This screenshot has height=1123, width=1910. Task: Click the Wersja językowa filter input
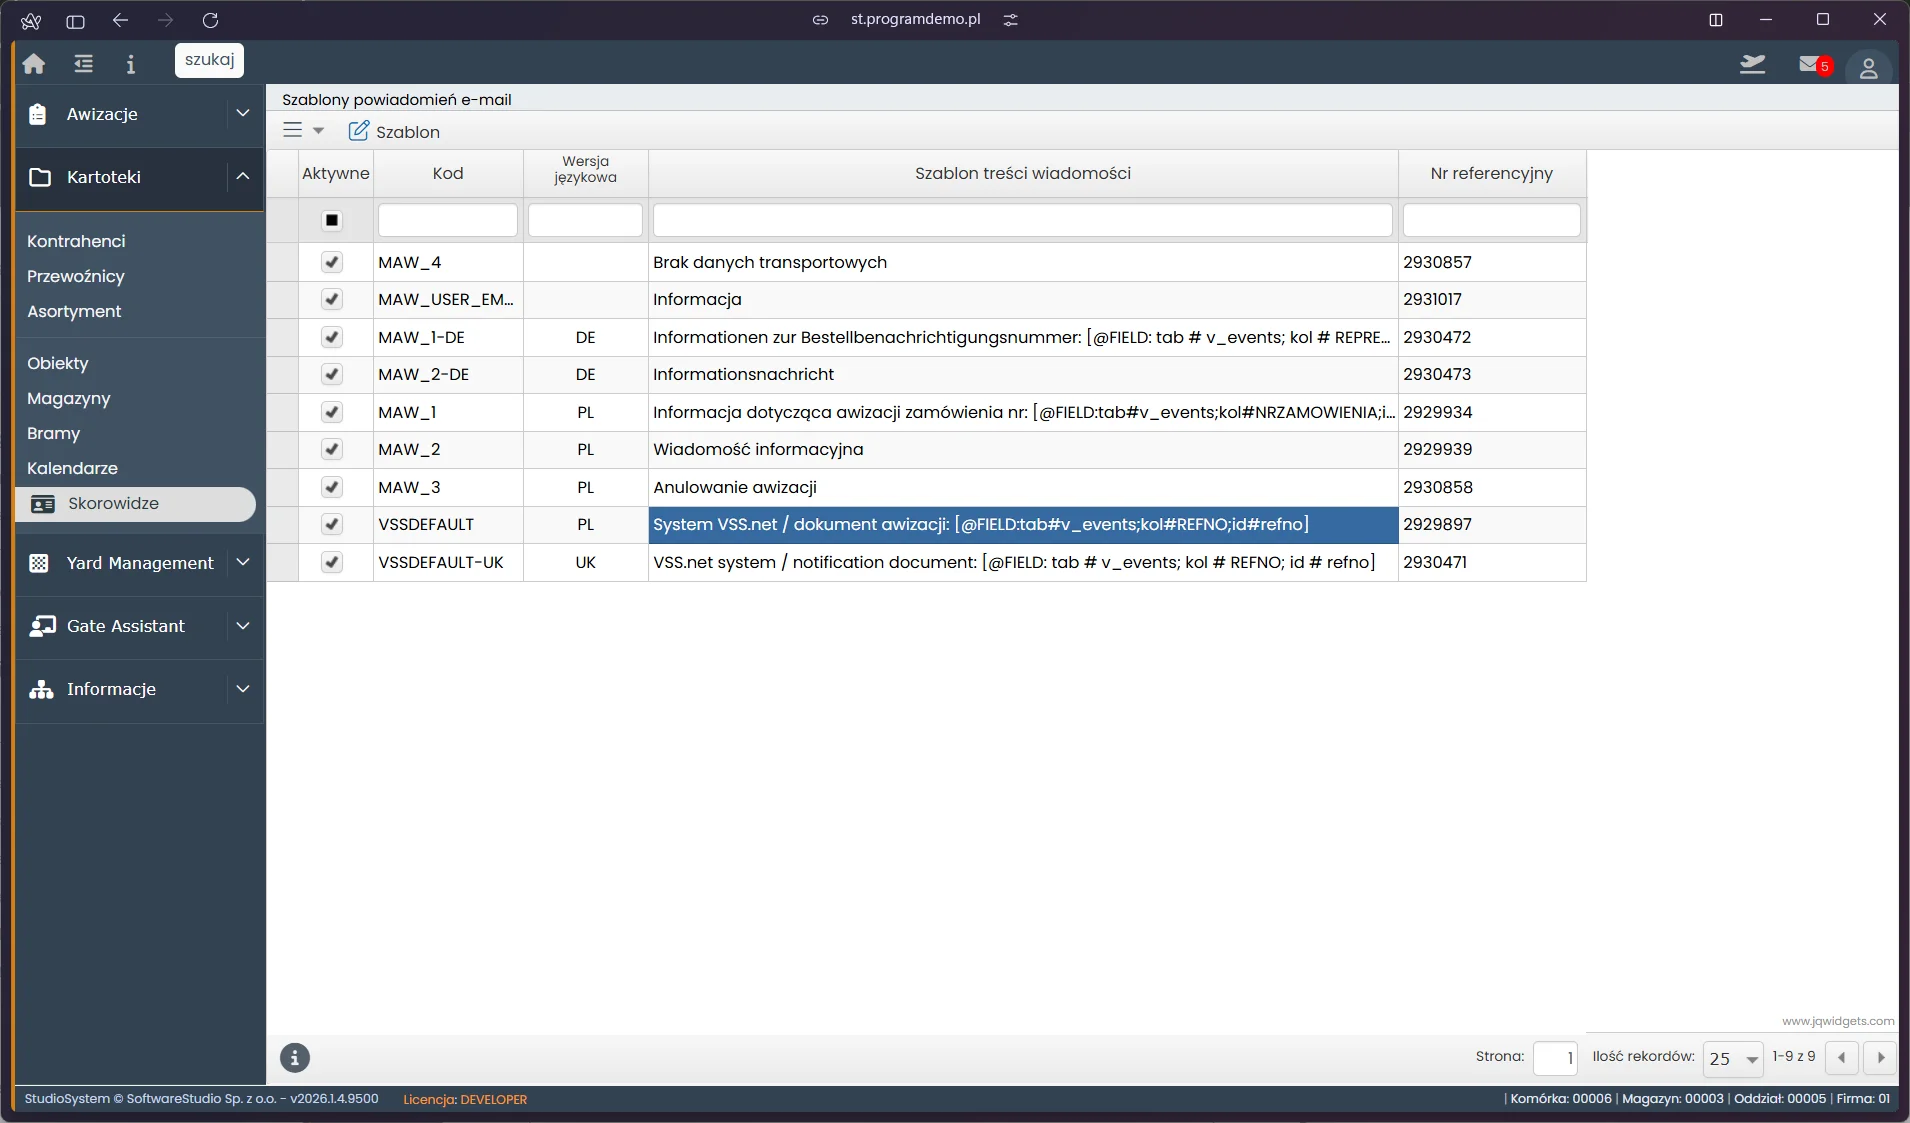tap(585, 220)
